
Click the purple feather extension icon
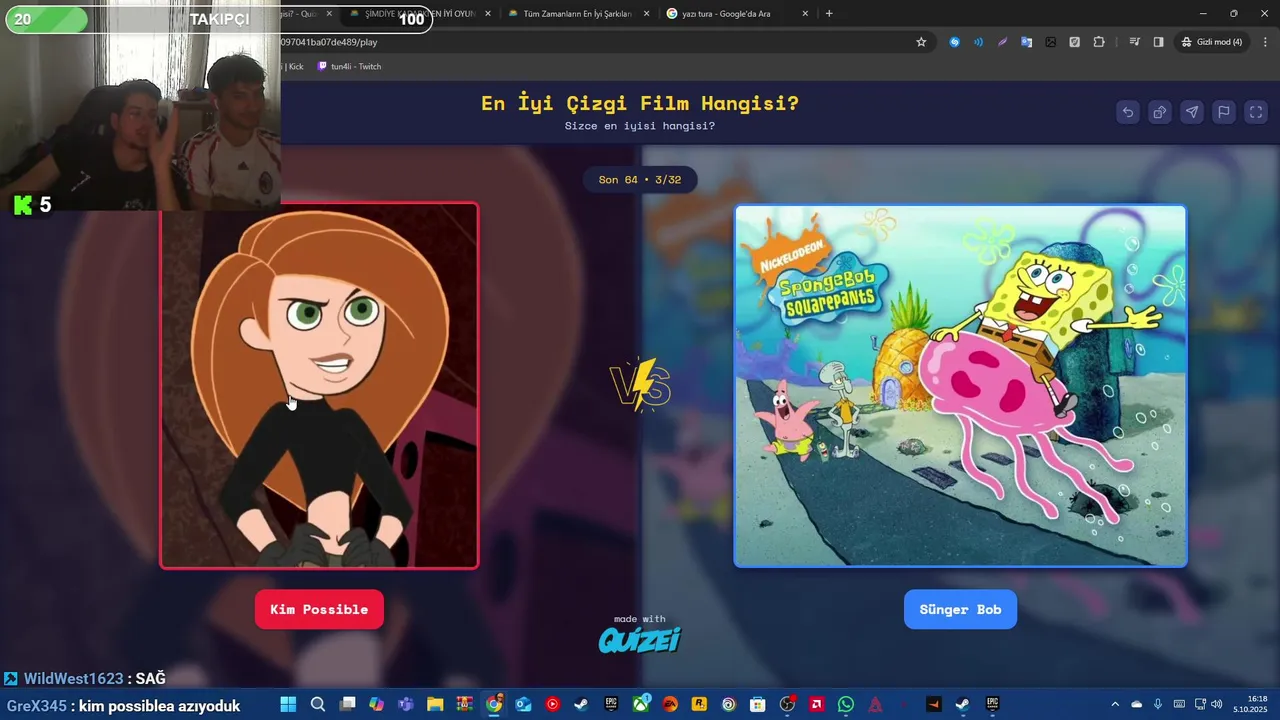[1002, 42]
